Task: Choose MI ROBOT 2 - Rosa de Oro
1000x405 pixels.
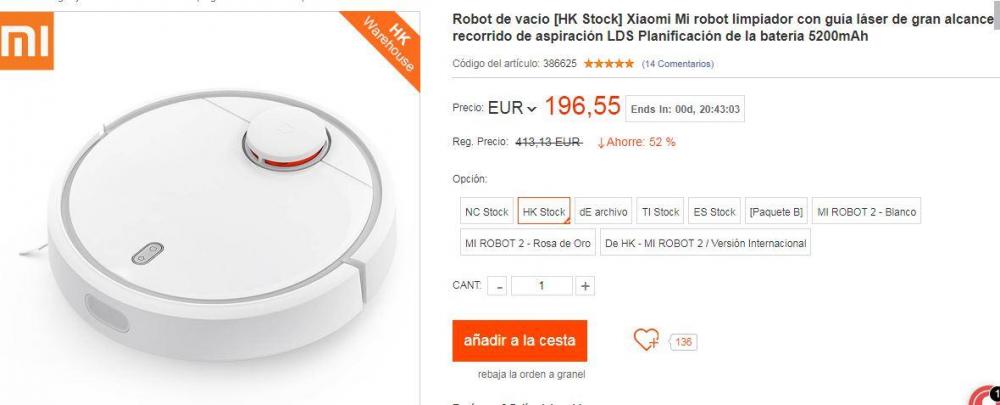Action: click(x=528, y=243)
